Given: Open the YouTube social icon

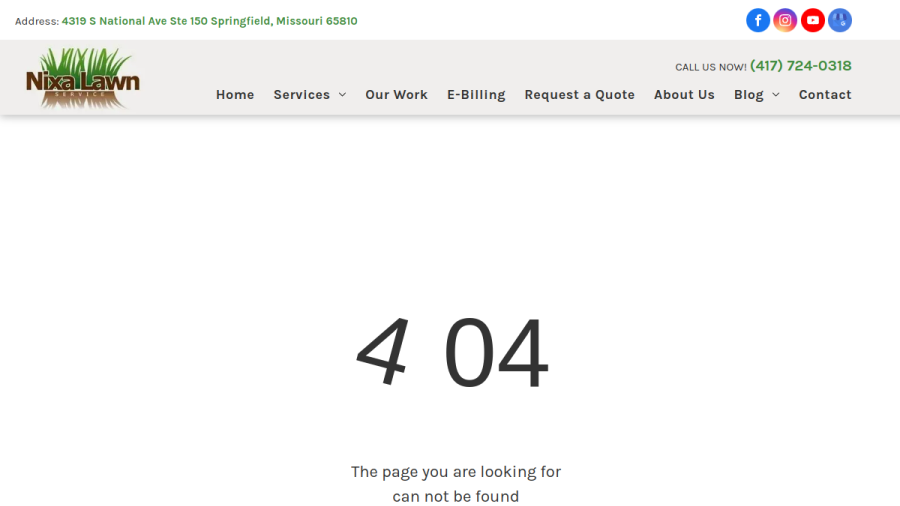Looking at the screenshot, I should (813, 21).
